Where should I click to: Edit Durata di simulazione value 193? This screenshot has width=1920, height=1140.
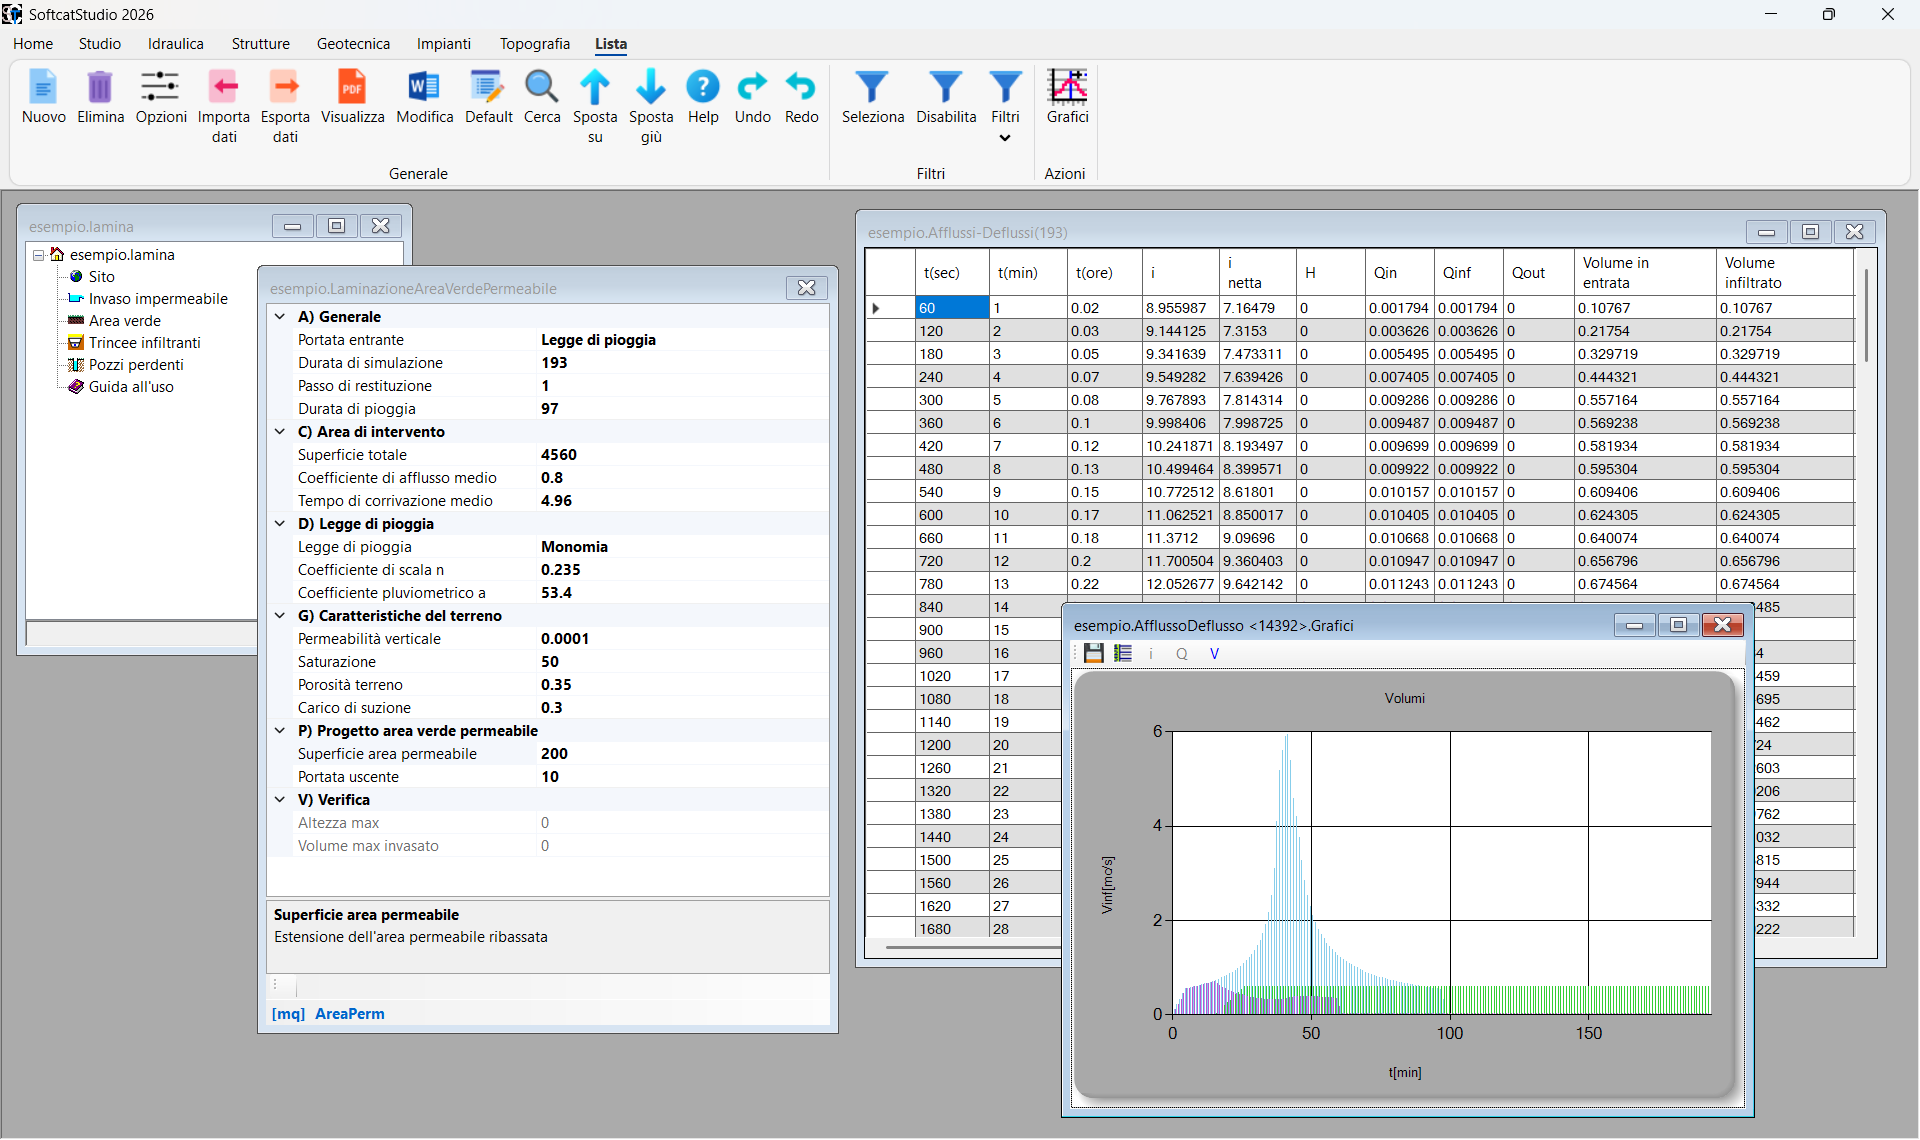coord(683,362)
